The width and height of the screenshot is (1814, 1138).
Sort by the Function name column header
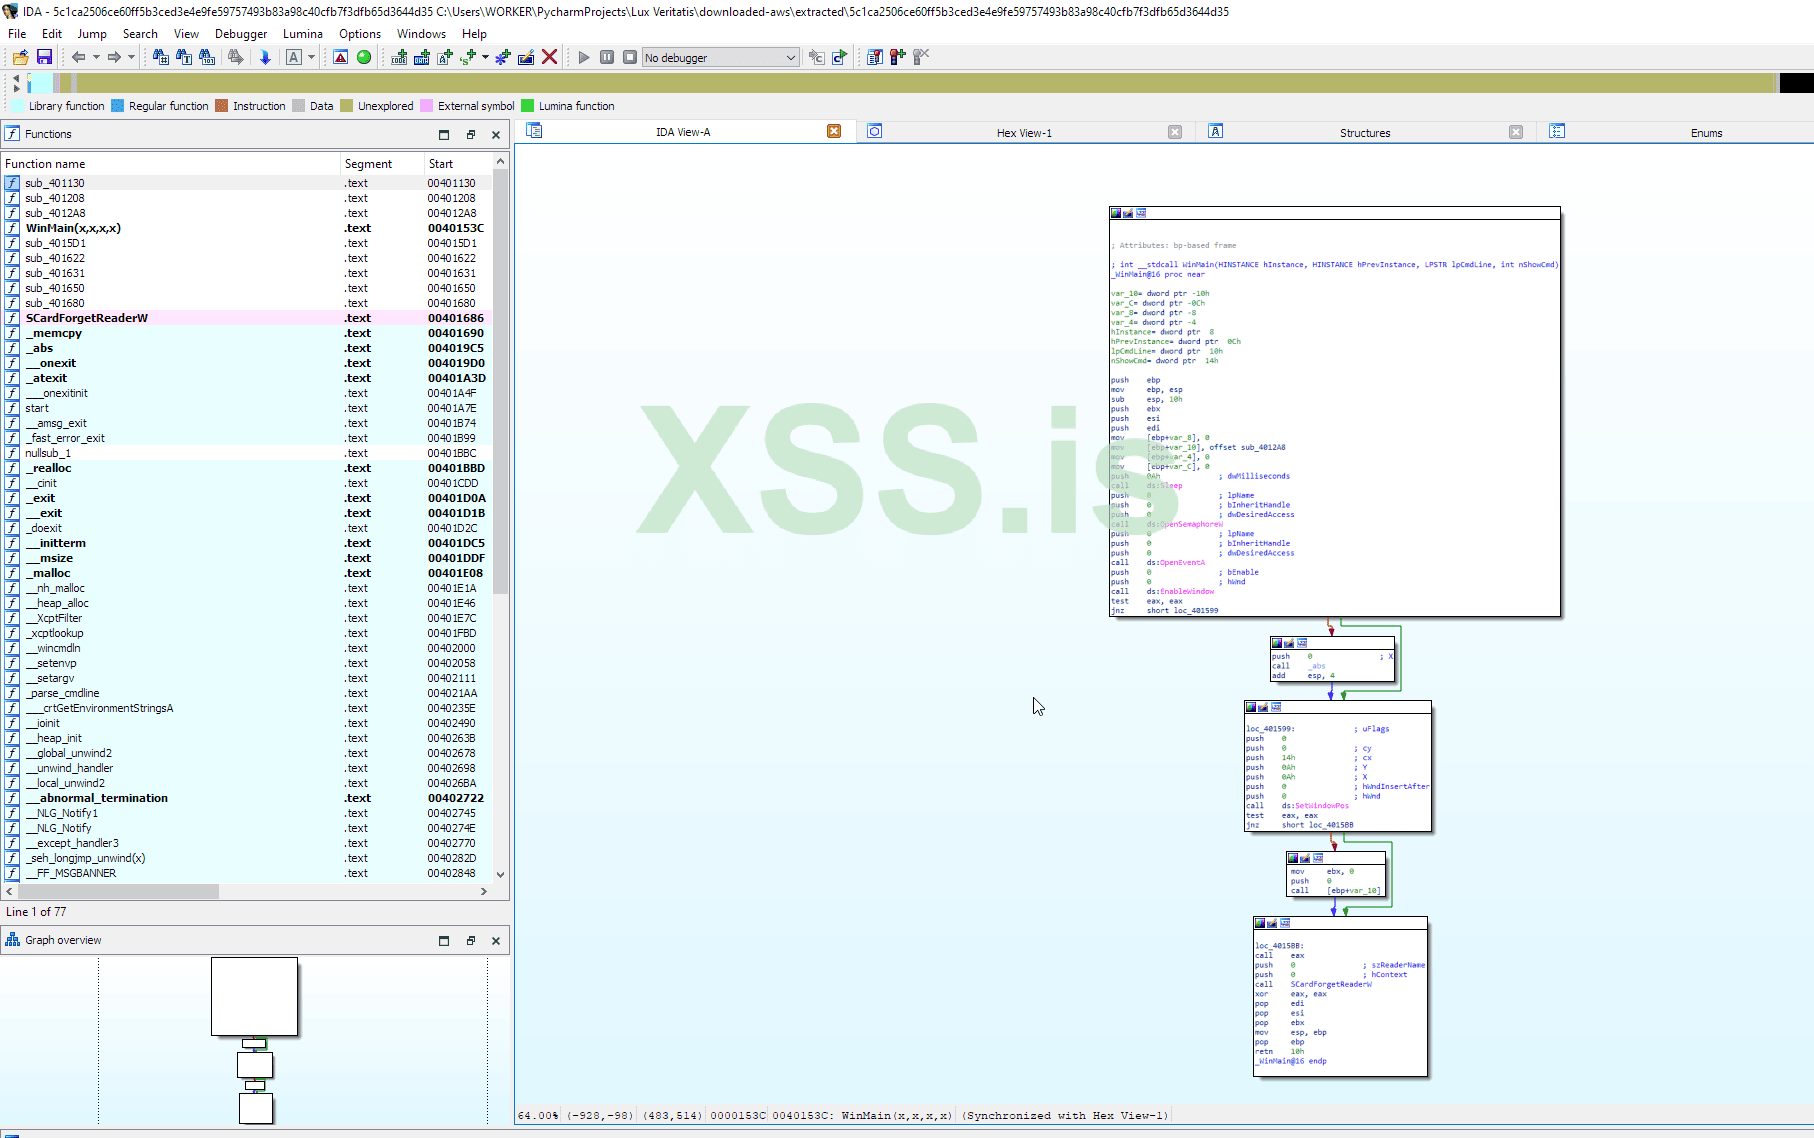pyautogui.click(x=171, y=163)
